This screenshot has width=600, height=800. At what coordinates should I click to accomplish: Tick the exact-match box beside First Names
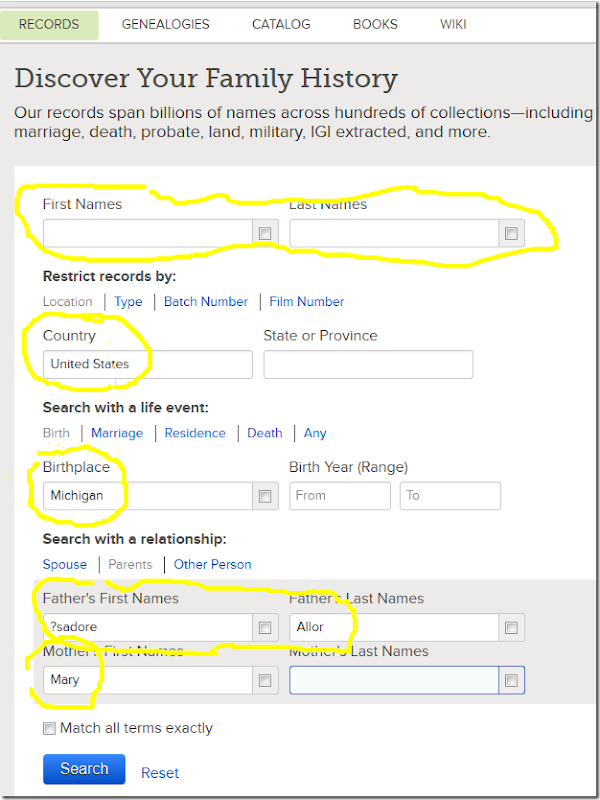click(265, 233)
